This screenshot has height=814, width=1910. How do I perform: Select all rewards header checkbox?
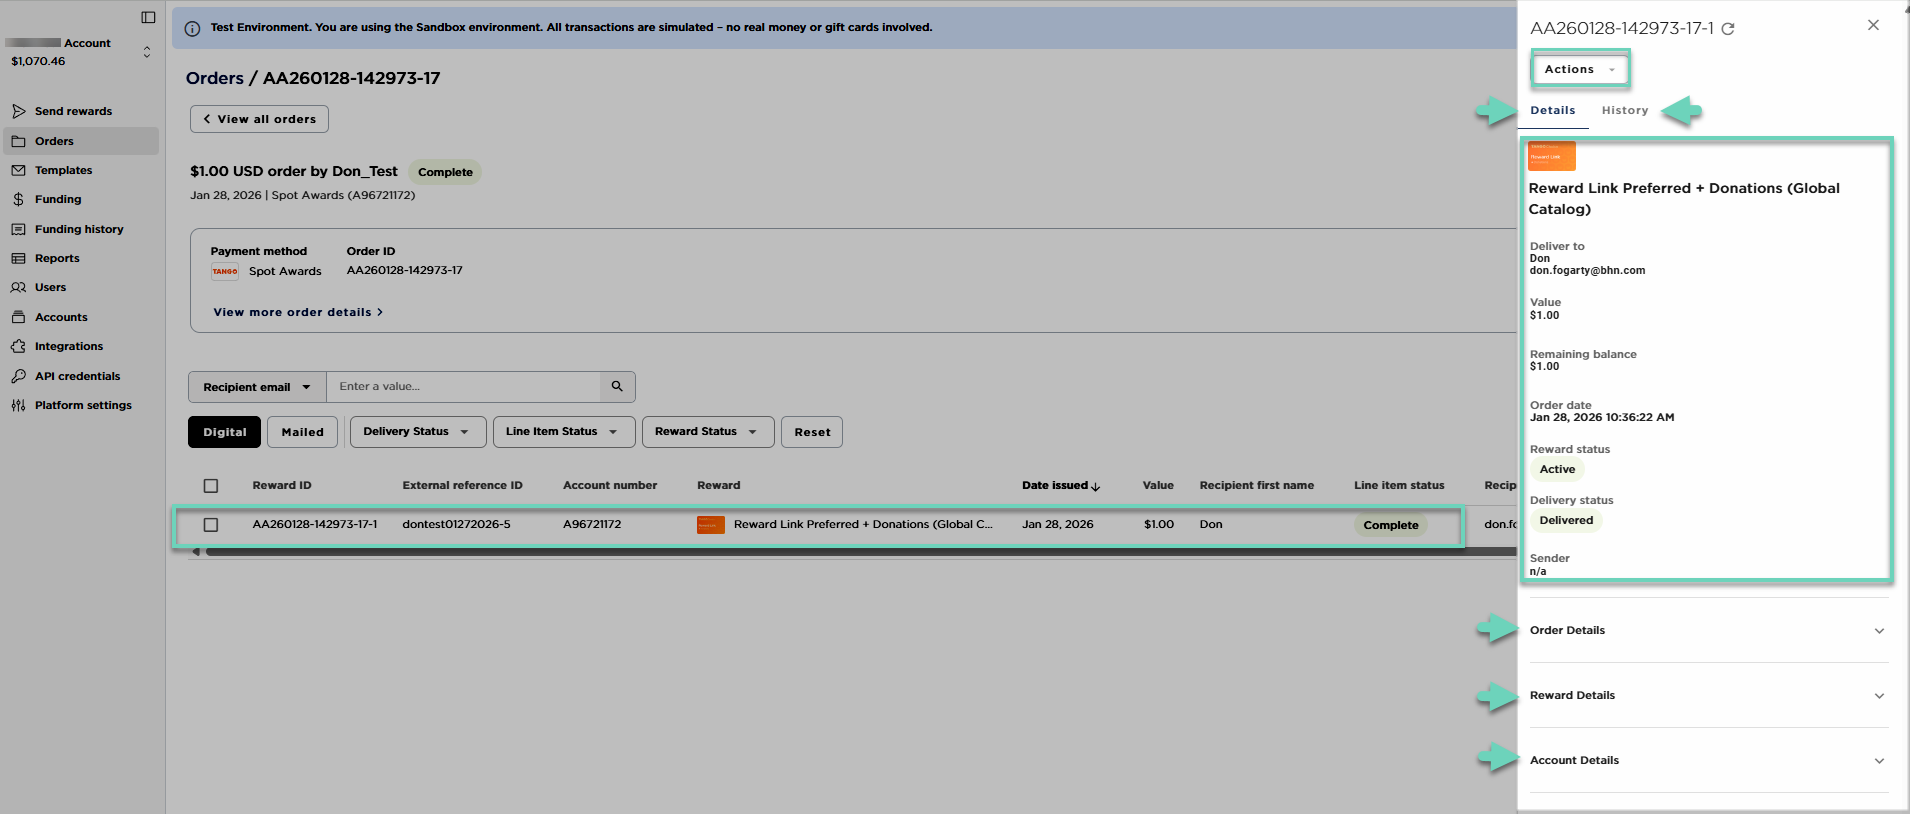click(211, 486)
